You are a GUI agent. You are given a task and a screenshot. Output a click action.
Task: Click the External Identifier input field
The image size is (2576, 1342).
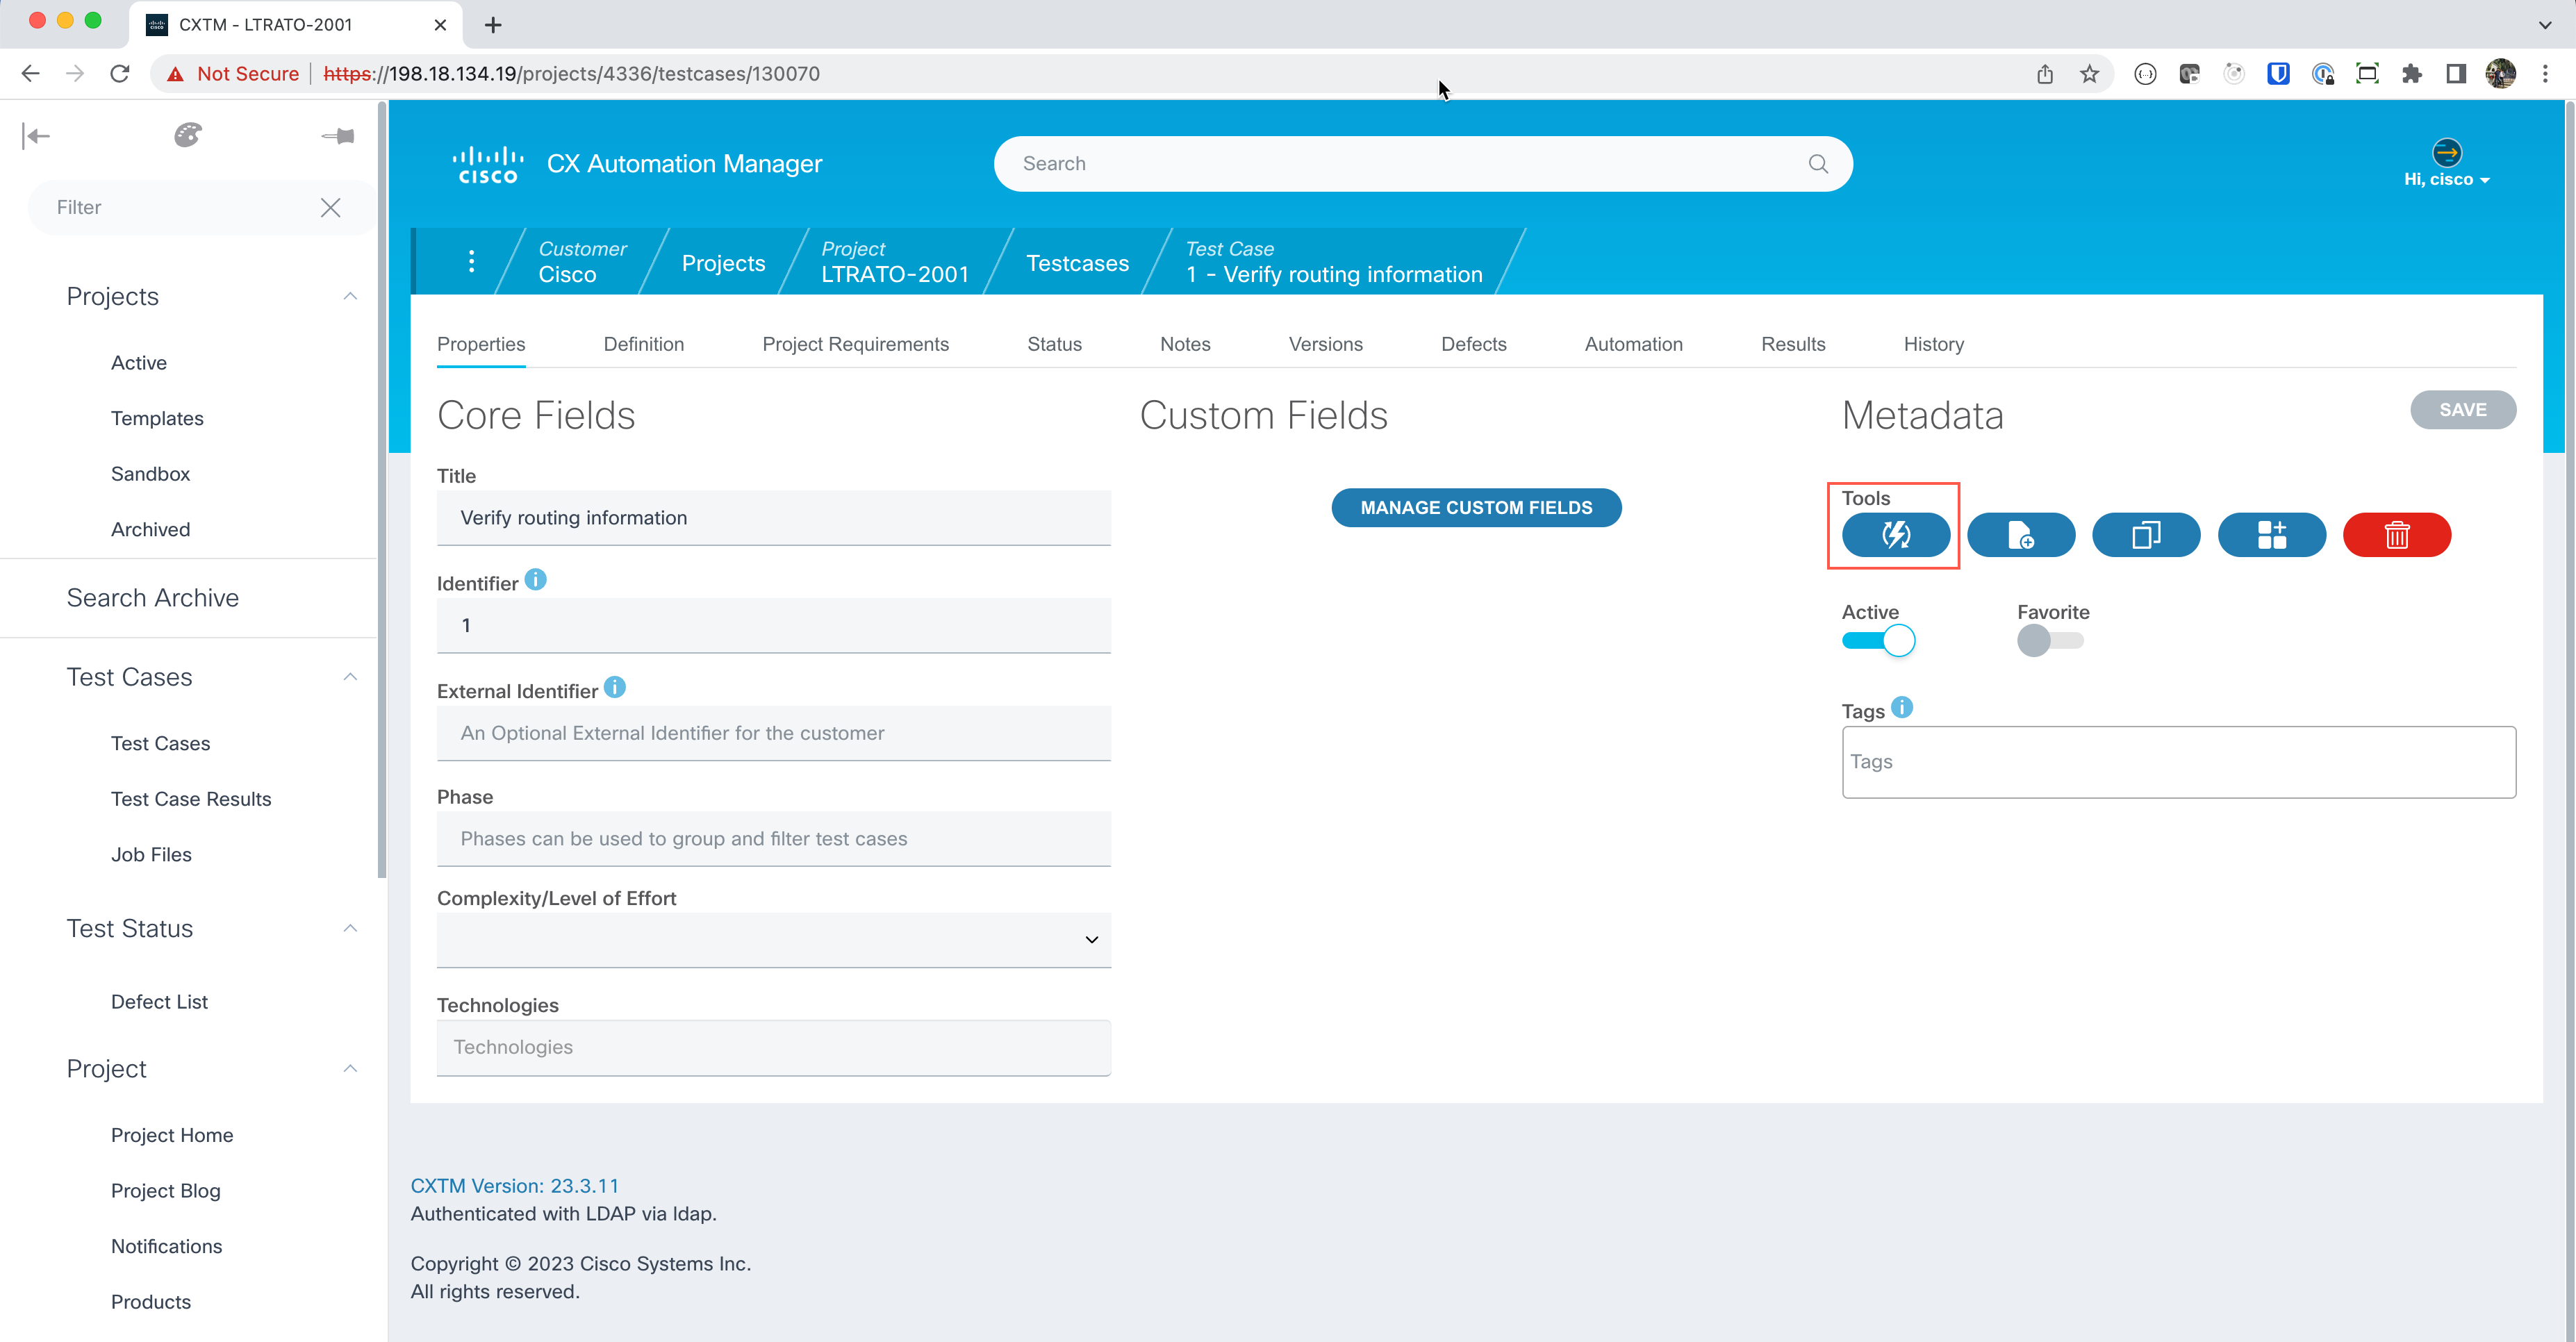pyautogui.click(x=773, y=733)
